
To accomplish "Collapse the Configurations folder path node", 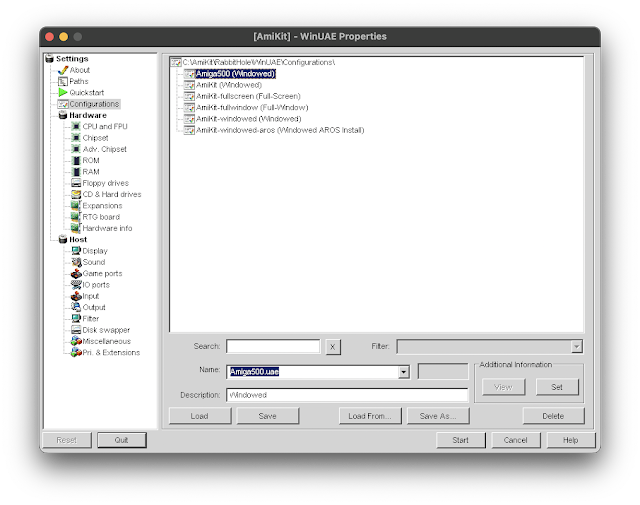I will click(176, 62).
